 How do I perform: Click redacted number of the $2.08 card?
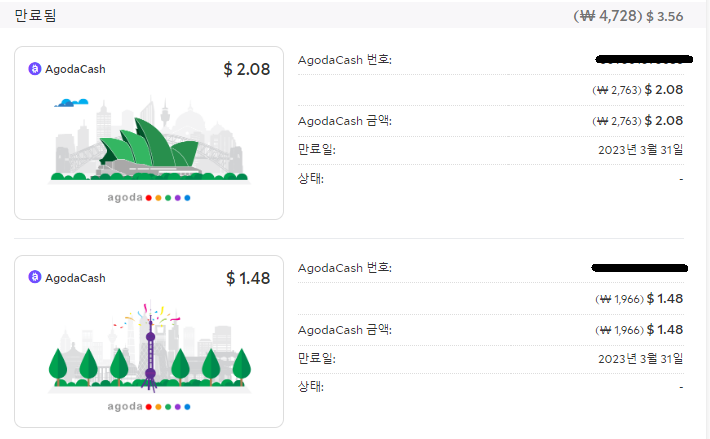tap(644, 59)
